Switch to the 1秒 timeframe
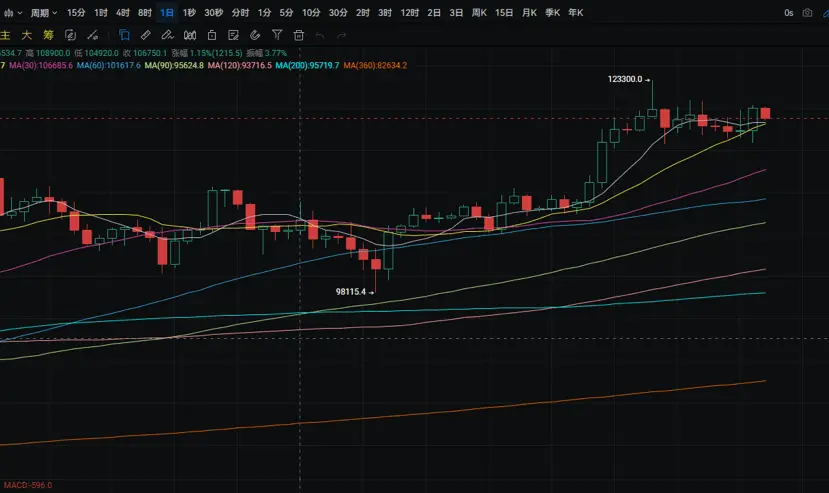The image size is (829, 493). pyautogui.click(x=189, y=13)
